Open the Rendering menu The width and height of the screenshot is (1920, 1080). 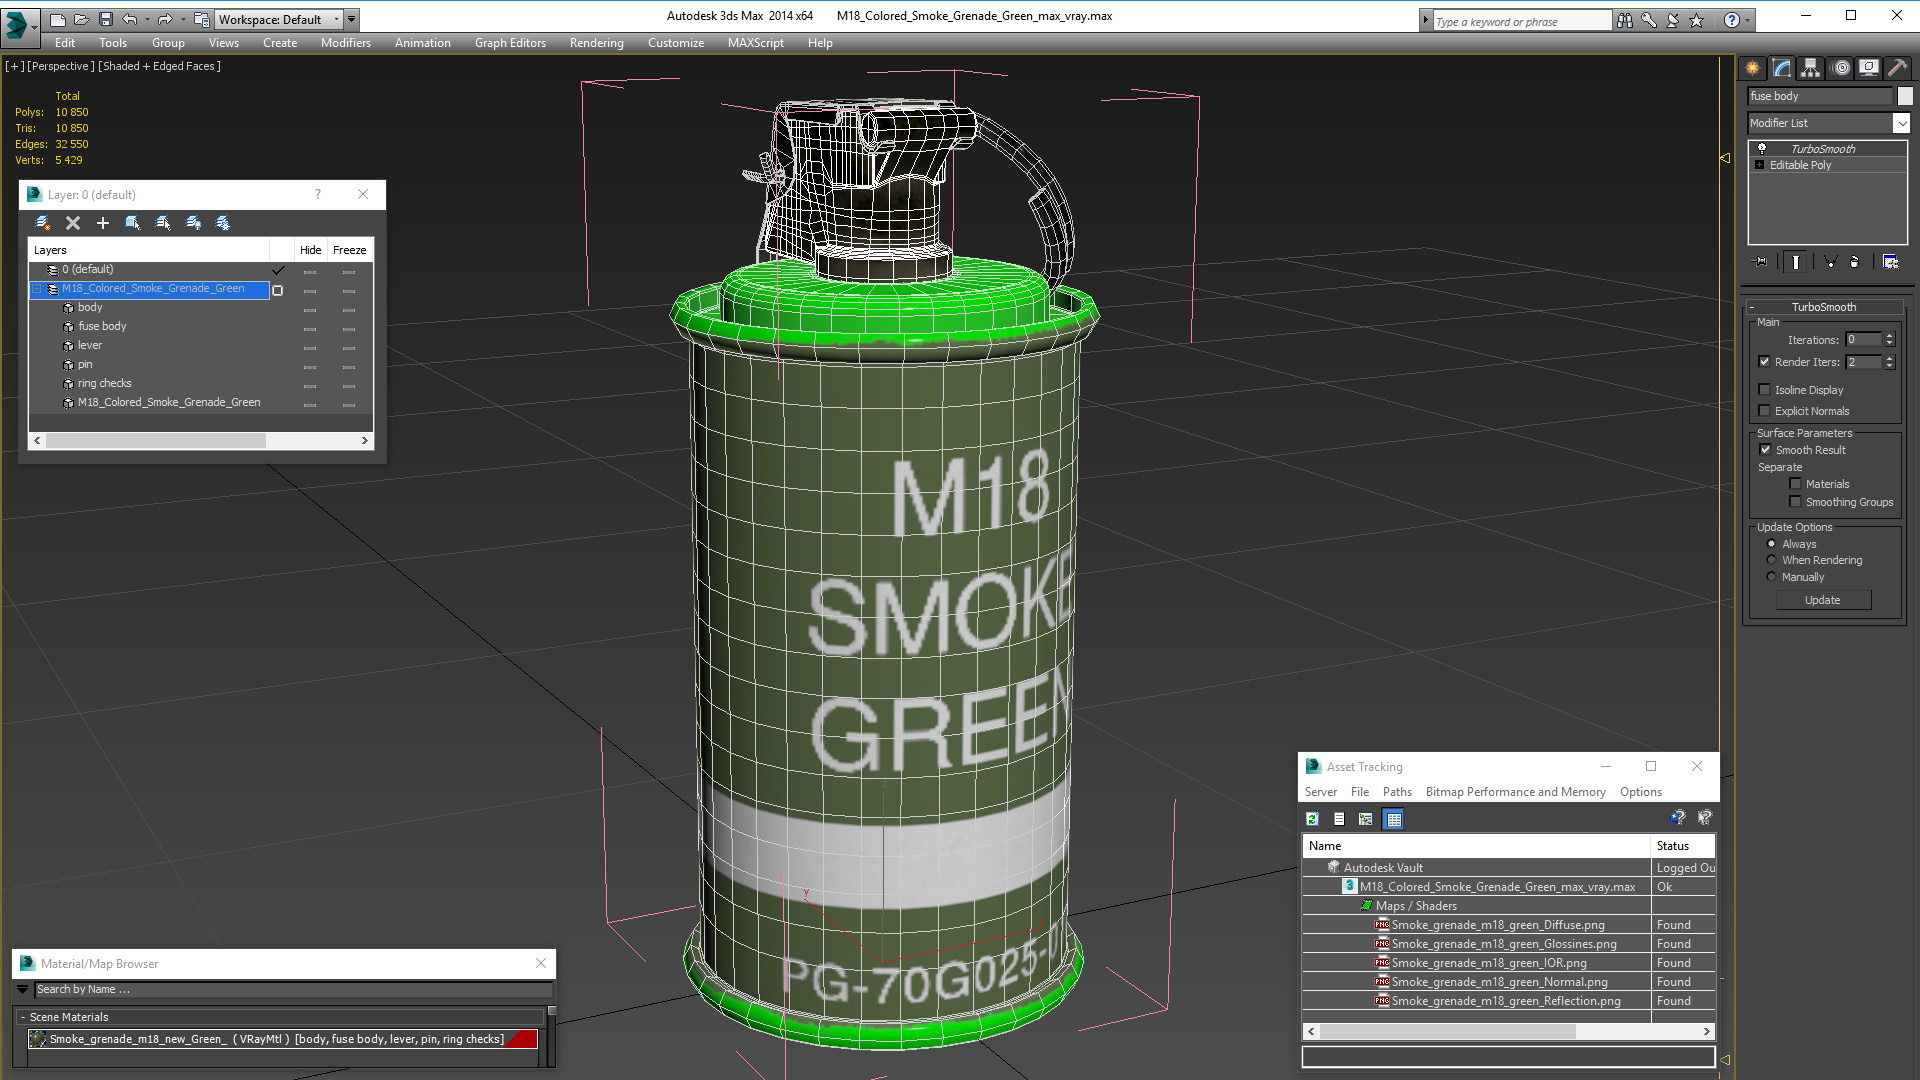pos(596,43)
